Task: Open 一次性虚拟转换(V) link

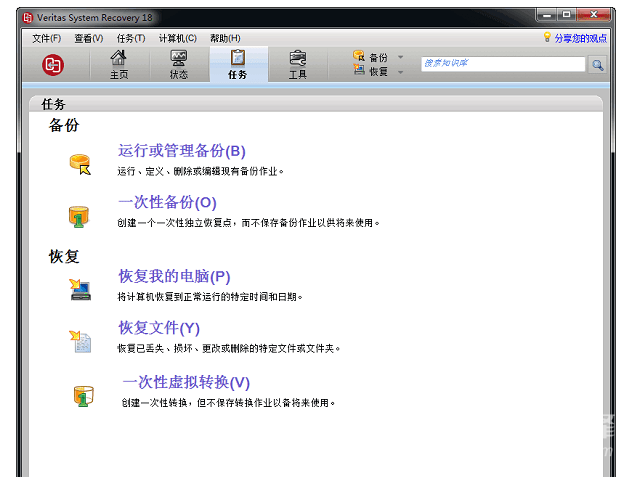Action: coord(186,382)
